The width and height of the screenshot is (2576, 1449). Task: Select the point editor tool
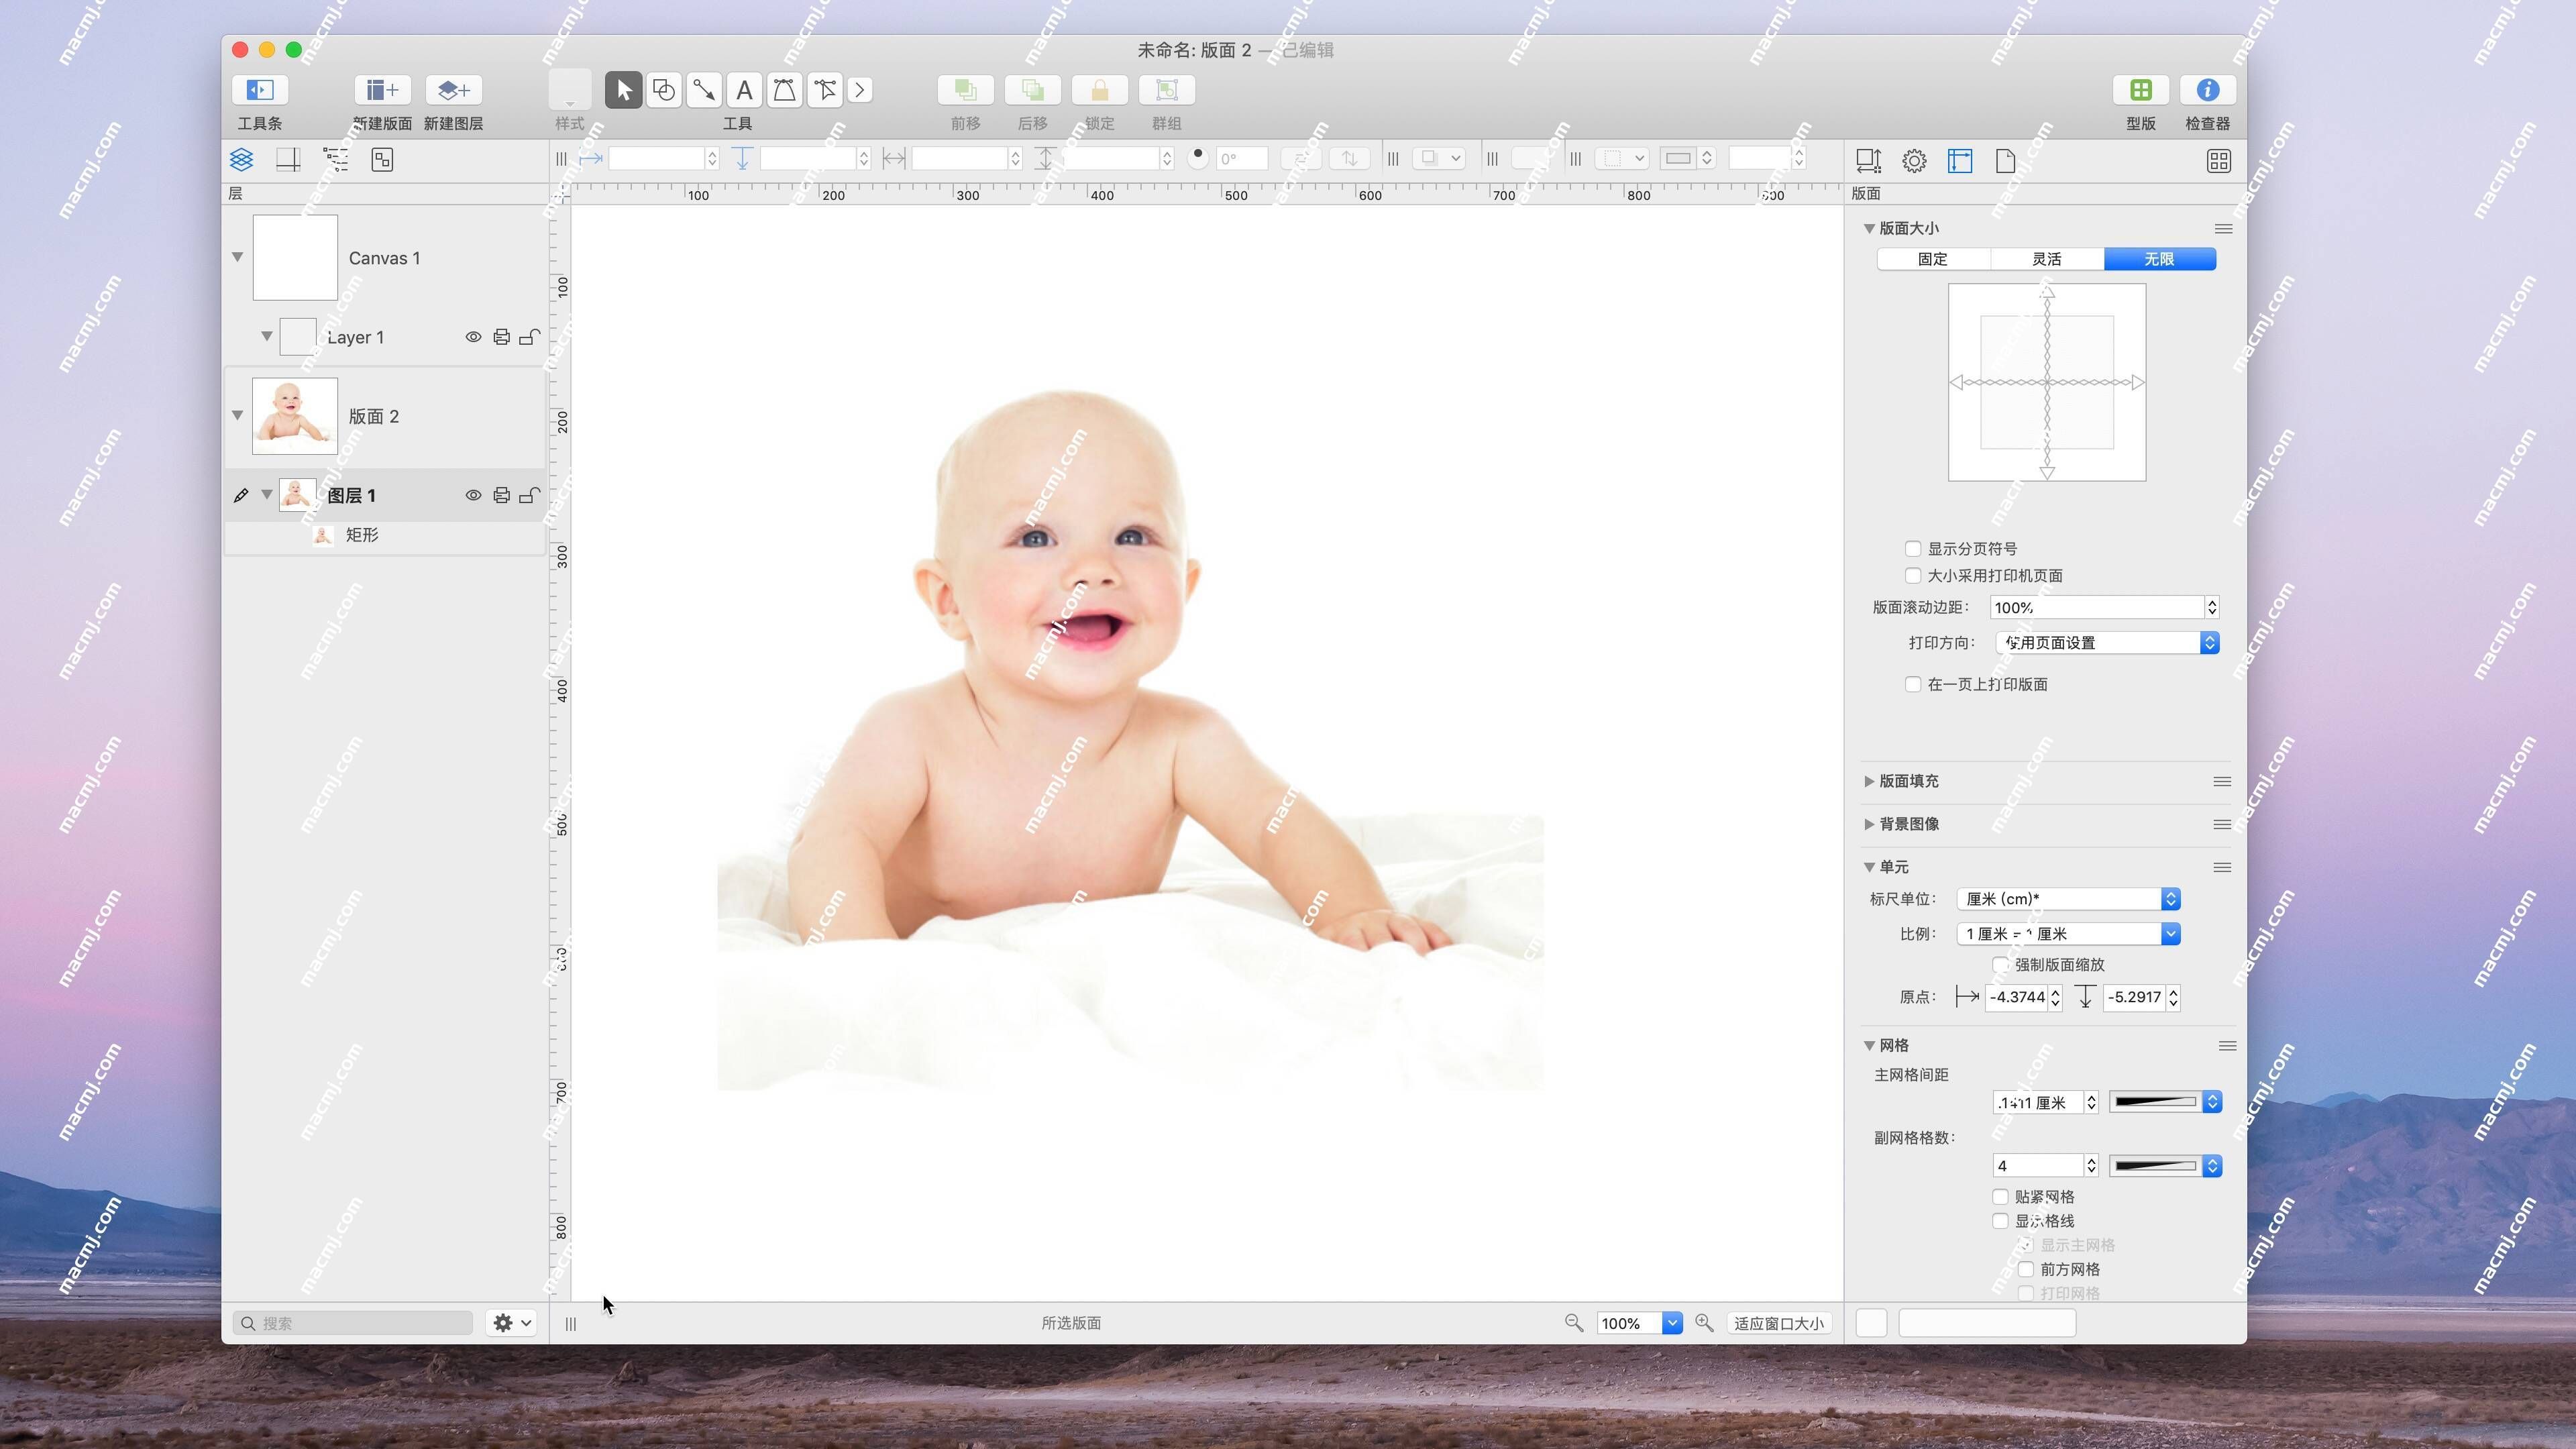825,90
